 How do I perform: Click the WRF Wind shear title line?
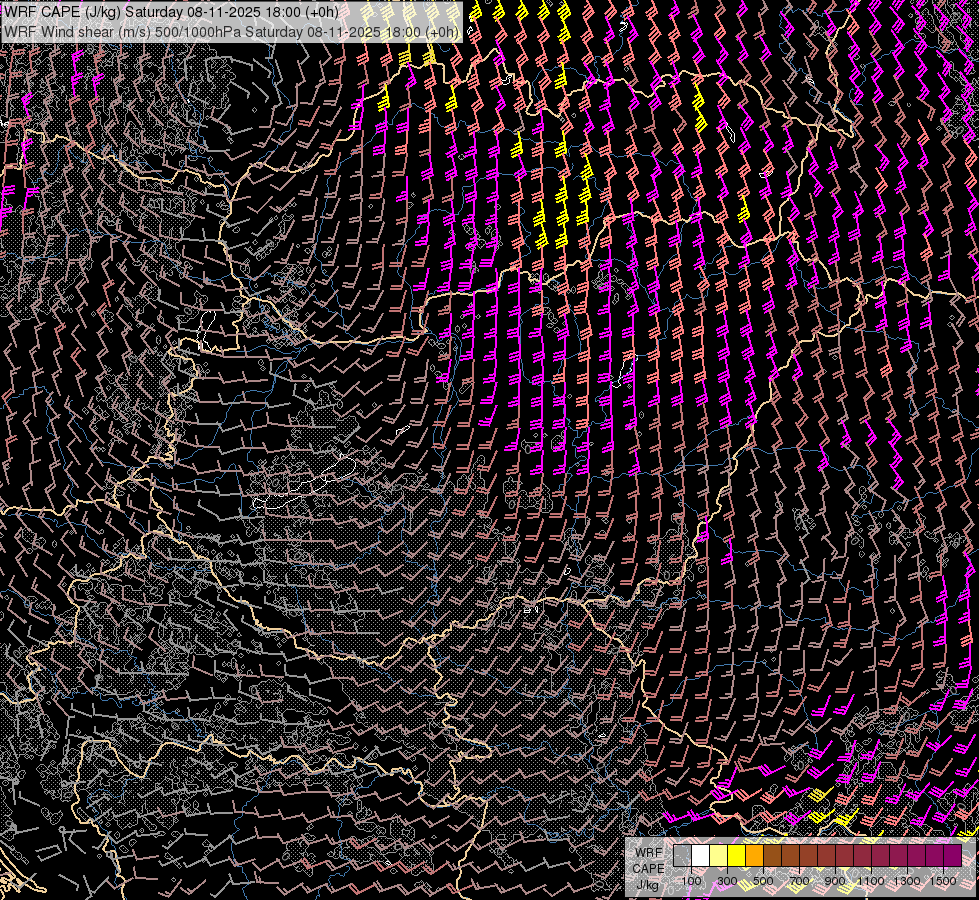point(231,31)
